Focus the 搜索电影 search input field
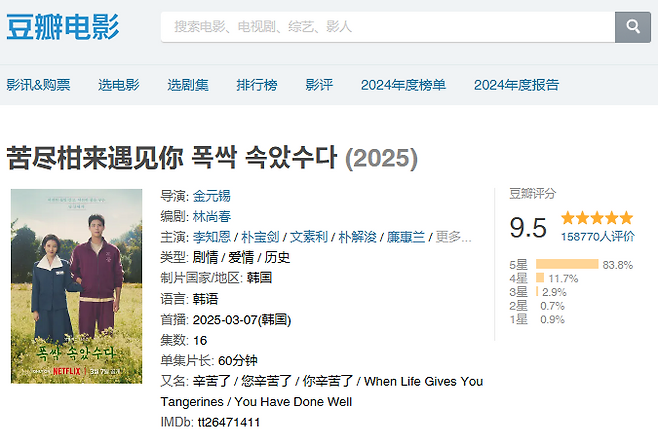Screen dimensions: 658x445 [x=388, y=27]
